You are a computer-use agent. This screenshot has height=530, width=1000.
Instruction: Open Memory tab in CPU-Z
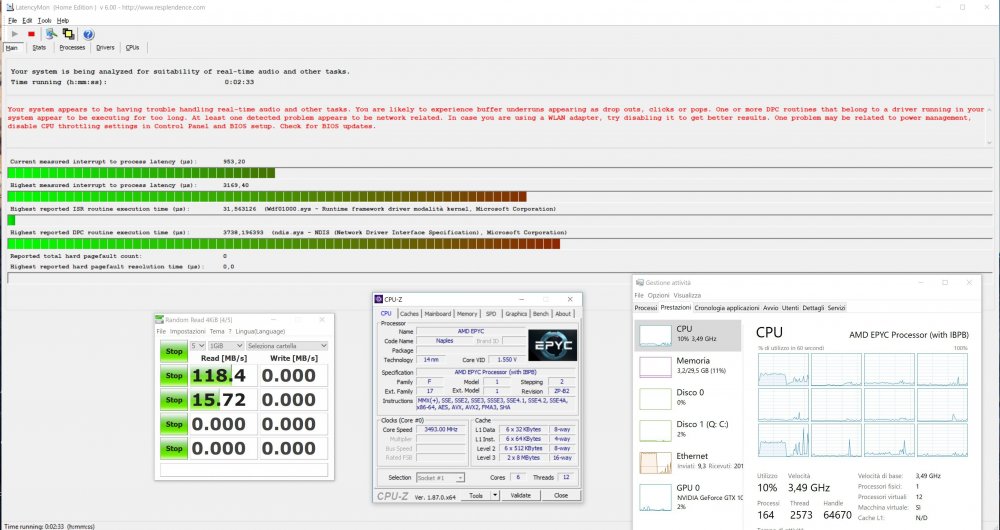[x=467, y=314]
